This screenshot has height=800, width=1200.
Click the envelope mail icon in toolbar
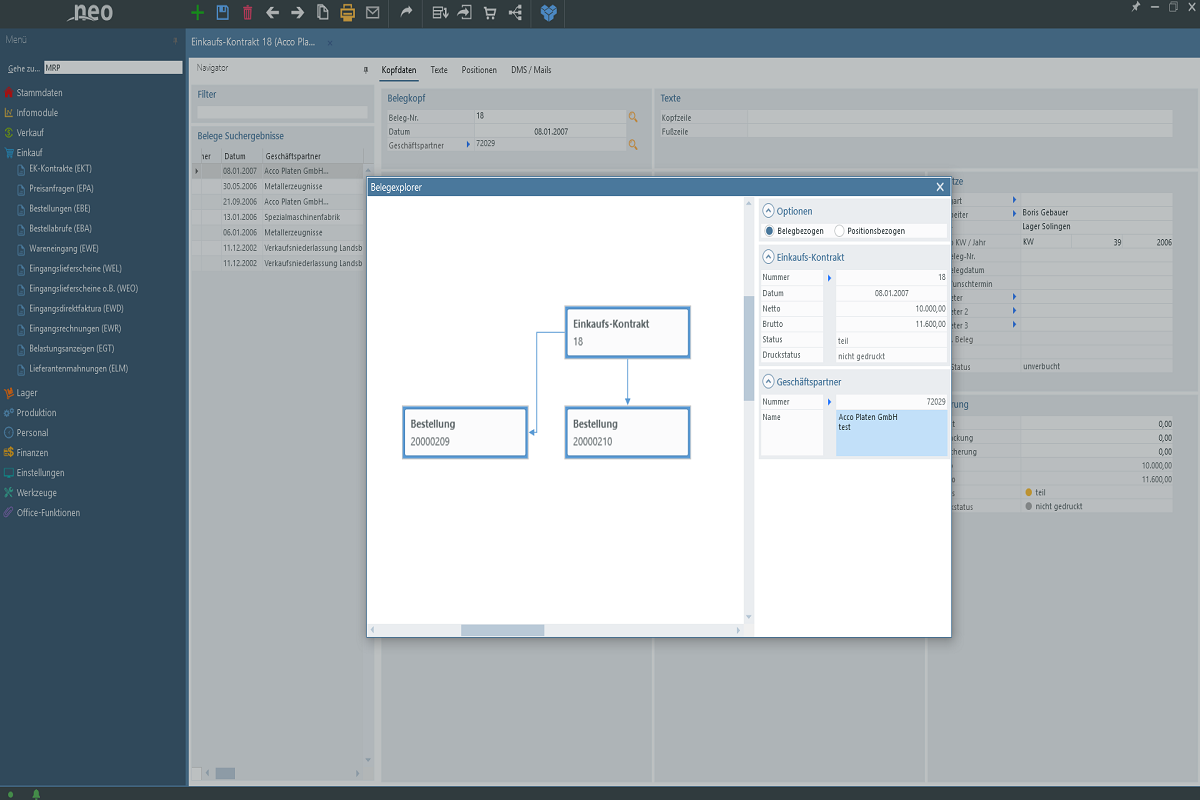[x=372, y=13]
